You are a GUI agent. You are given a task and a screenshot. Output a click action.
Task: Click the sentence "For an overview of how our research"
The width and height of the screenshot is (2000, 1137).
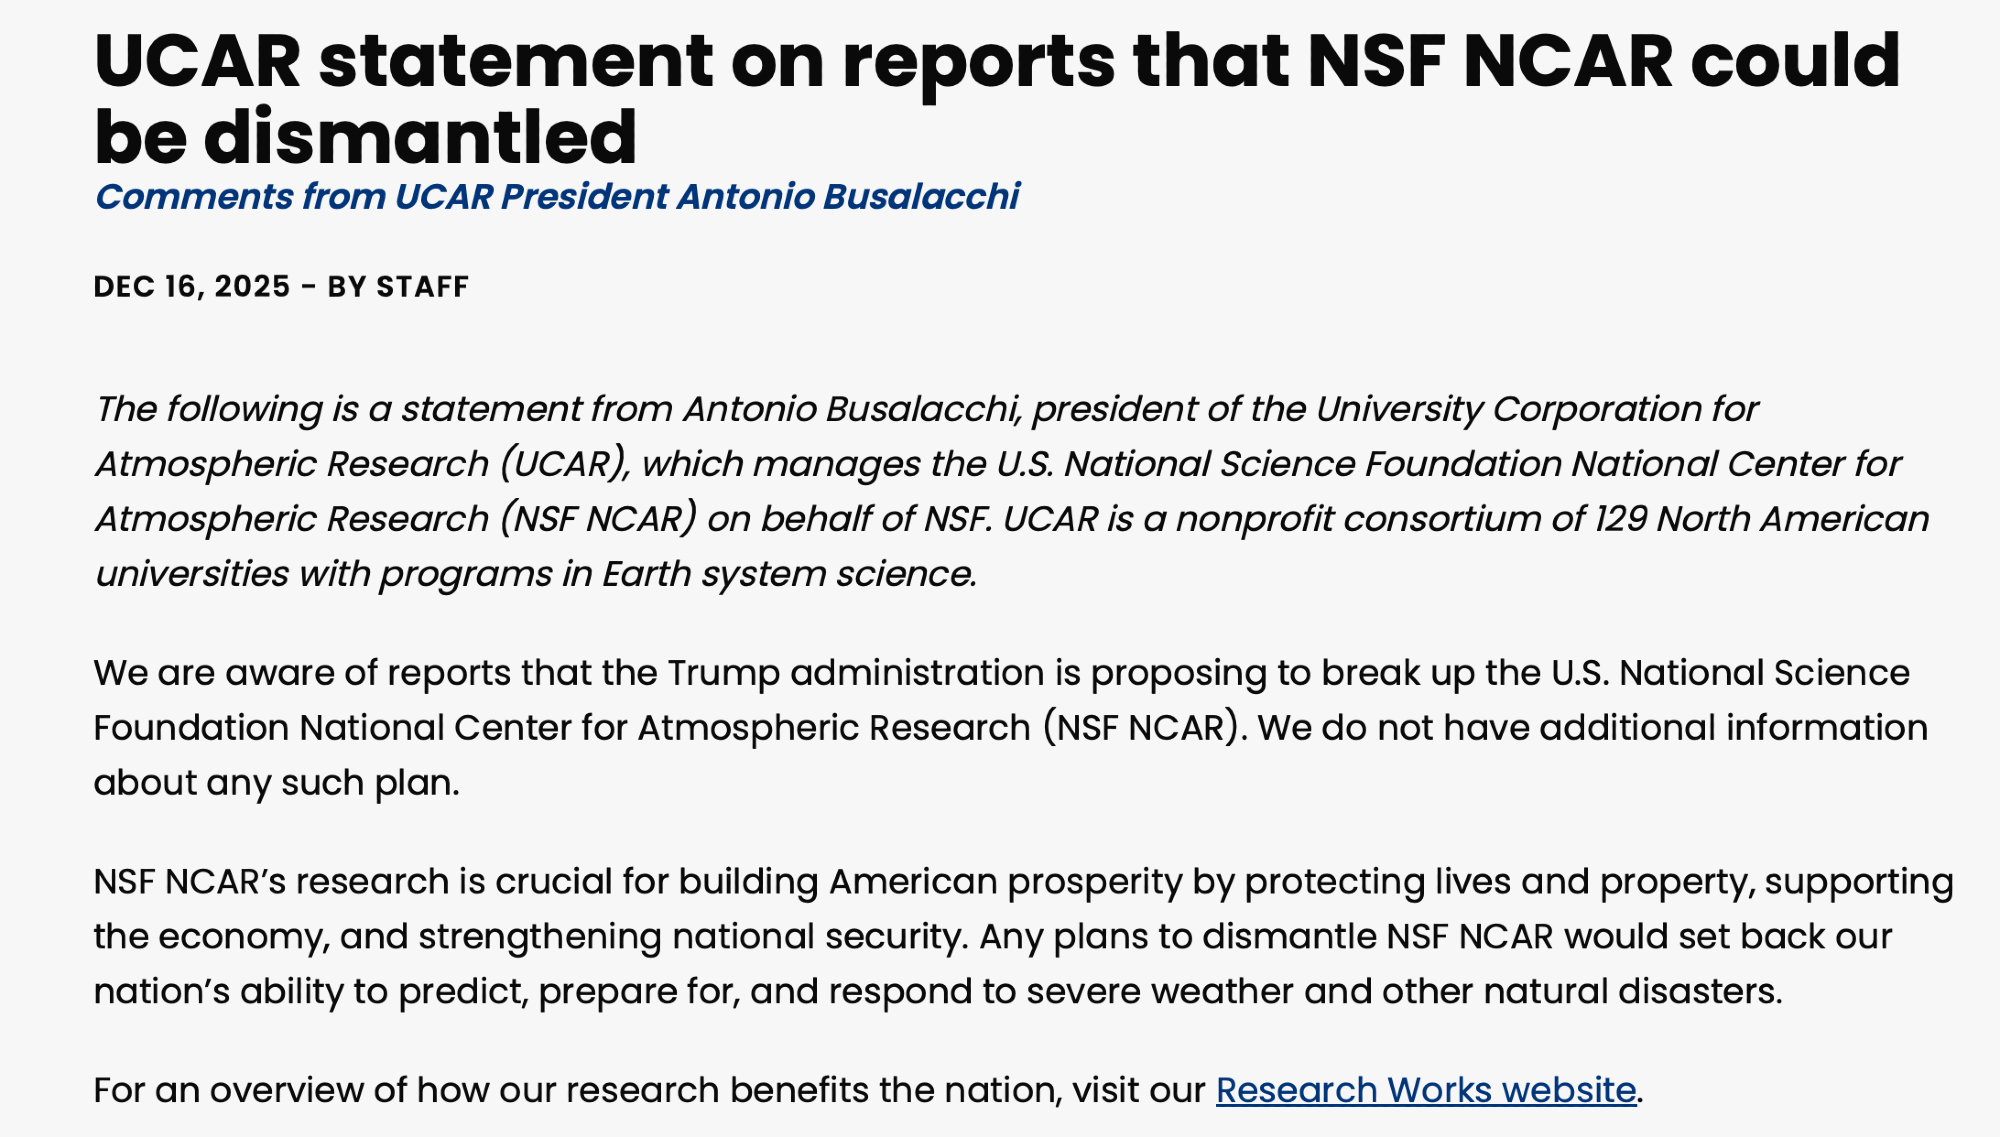point(650,1090)
